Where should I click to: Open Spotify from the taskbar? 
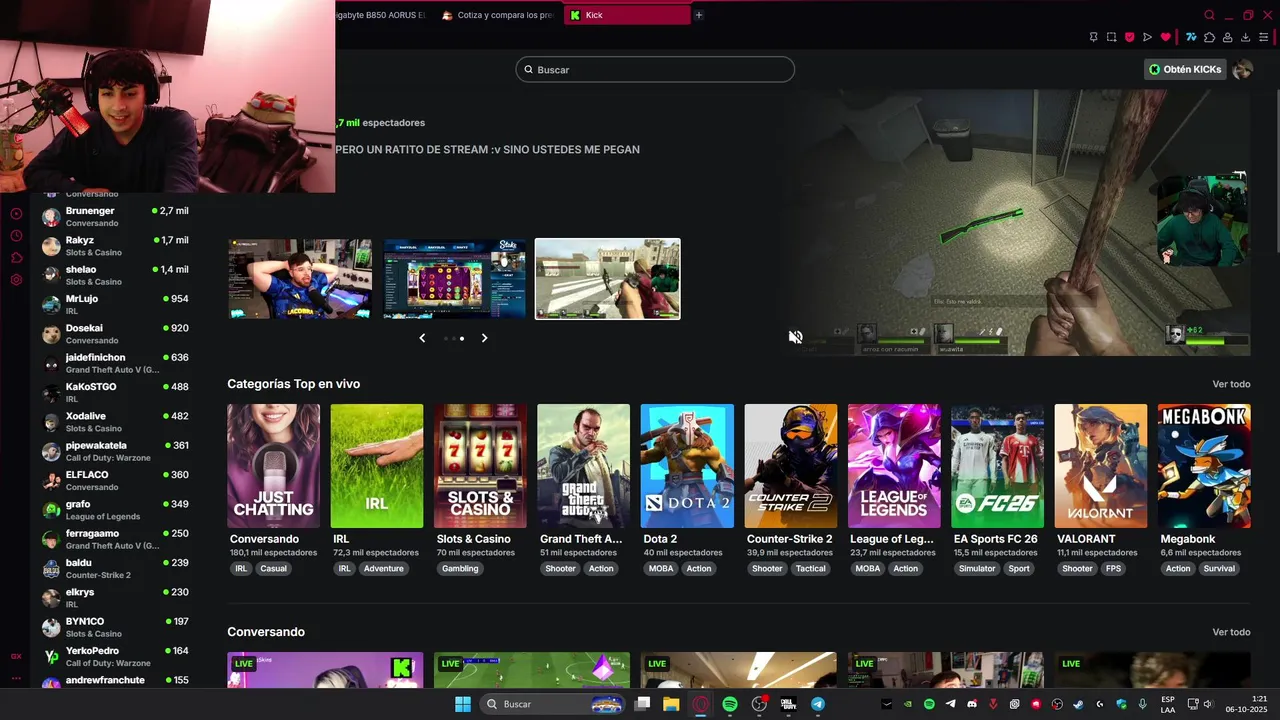[730, 704]
